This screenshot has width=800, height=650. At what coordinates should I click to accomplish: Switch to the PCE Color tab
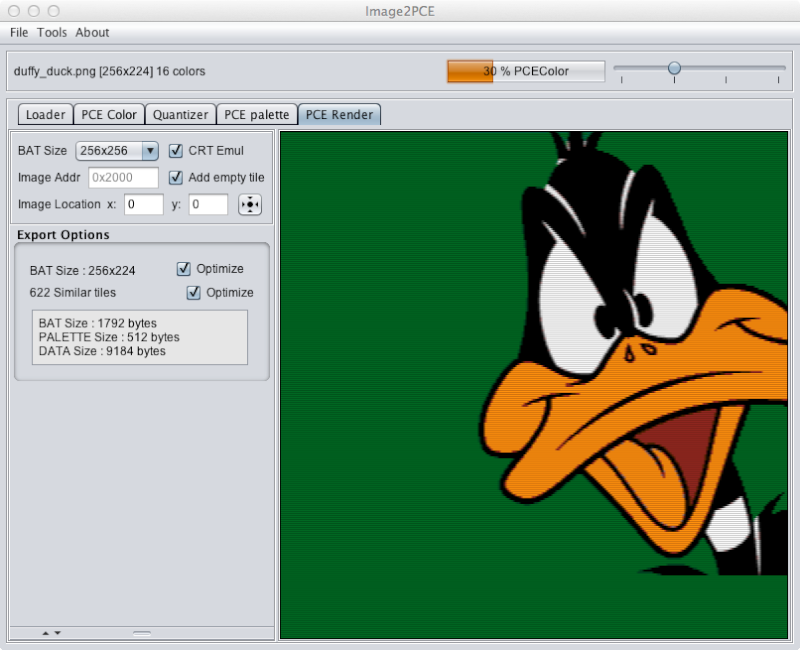pyautogui.click(x=109, y=114)
